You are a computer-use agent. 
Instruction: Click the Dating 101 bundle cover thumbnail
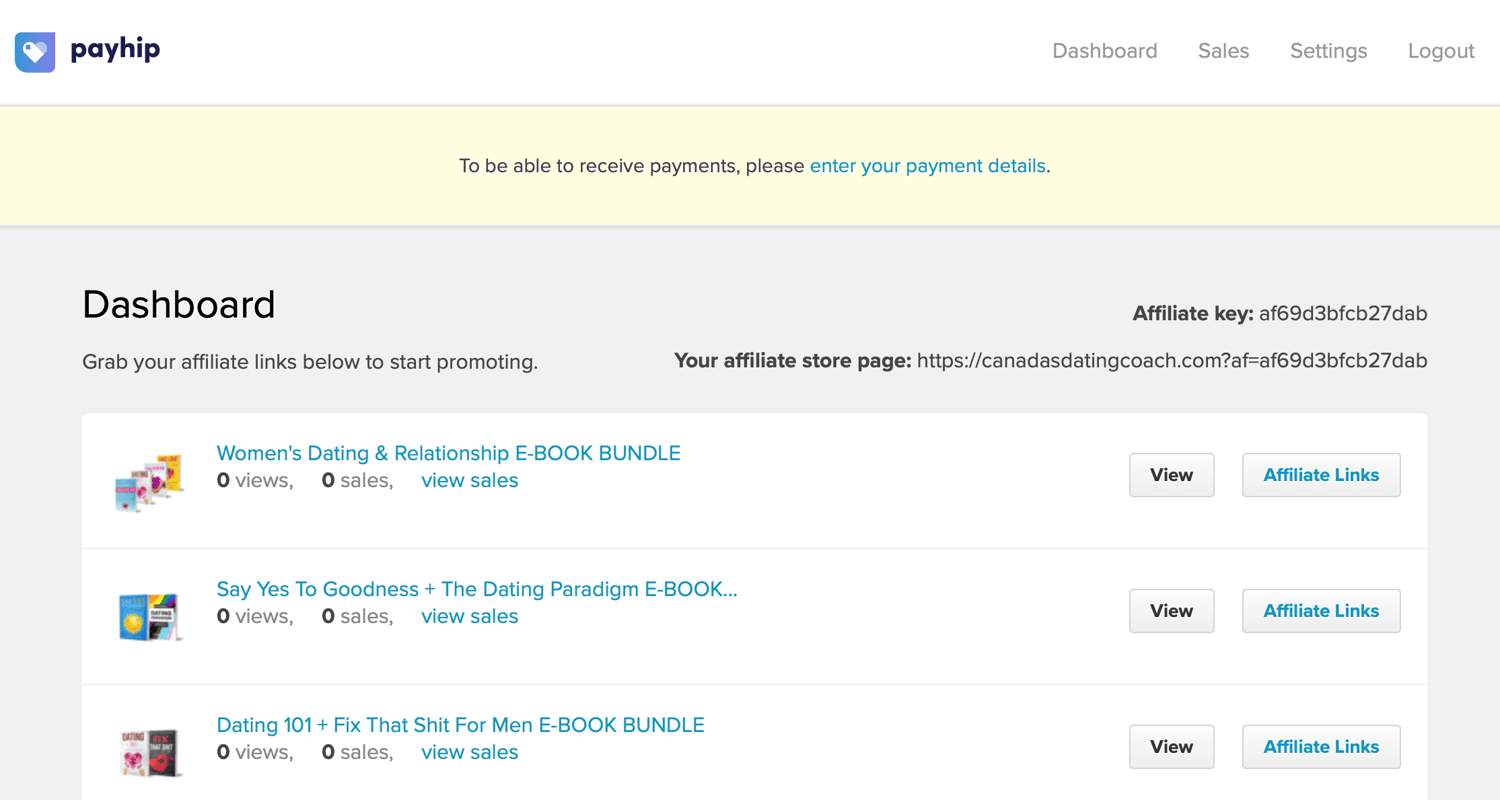(x=149, y=752)
